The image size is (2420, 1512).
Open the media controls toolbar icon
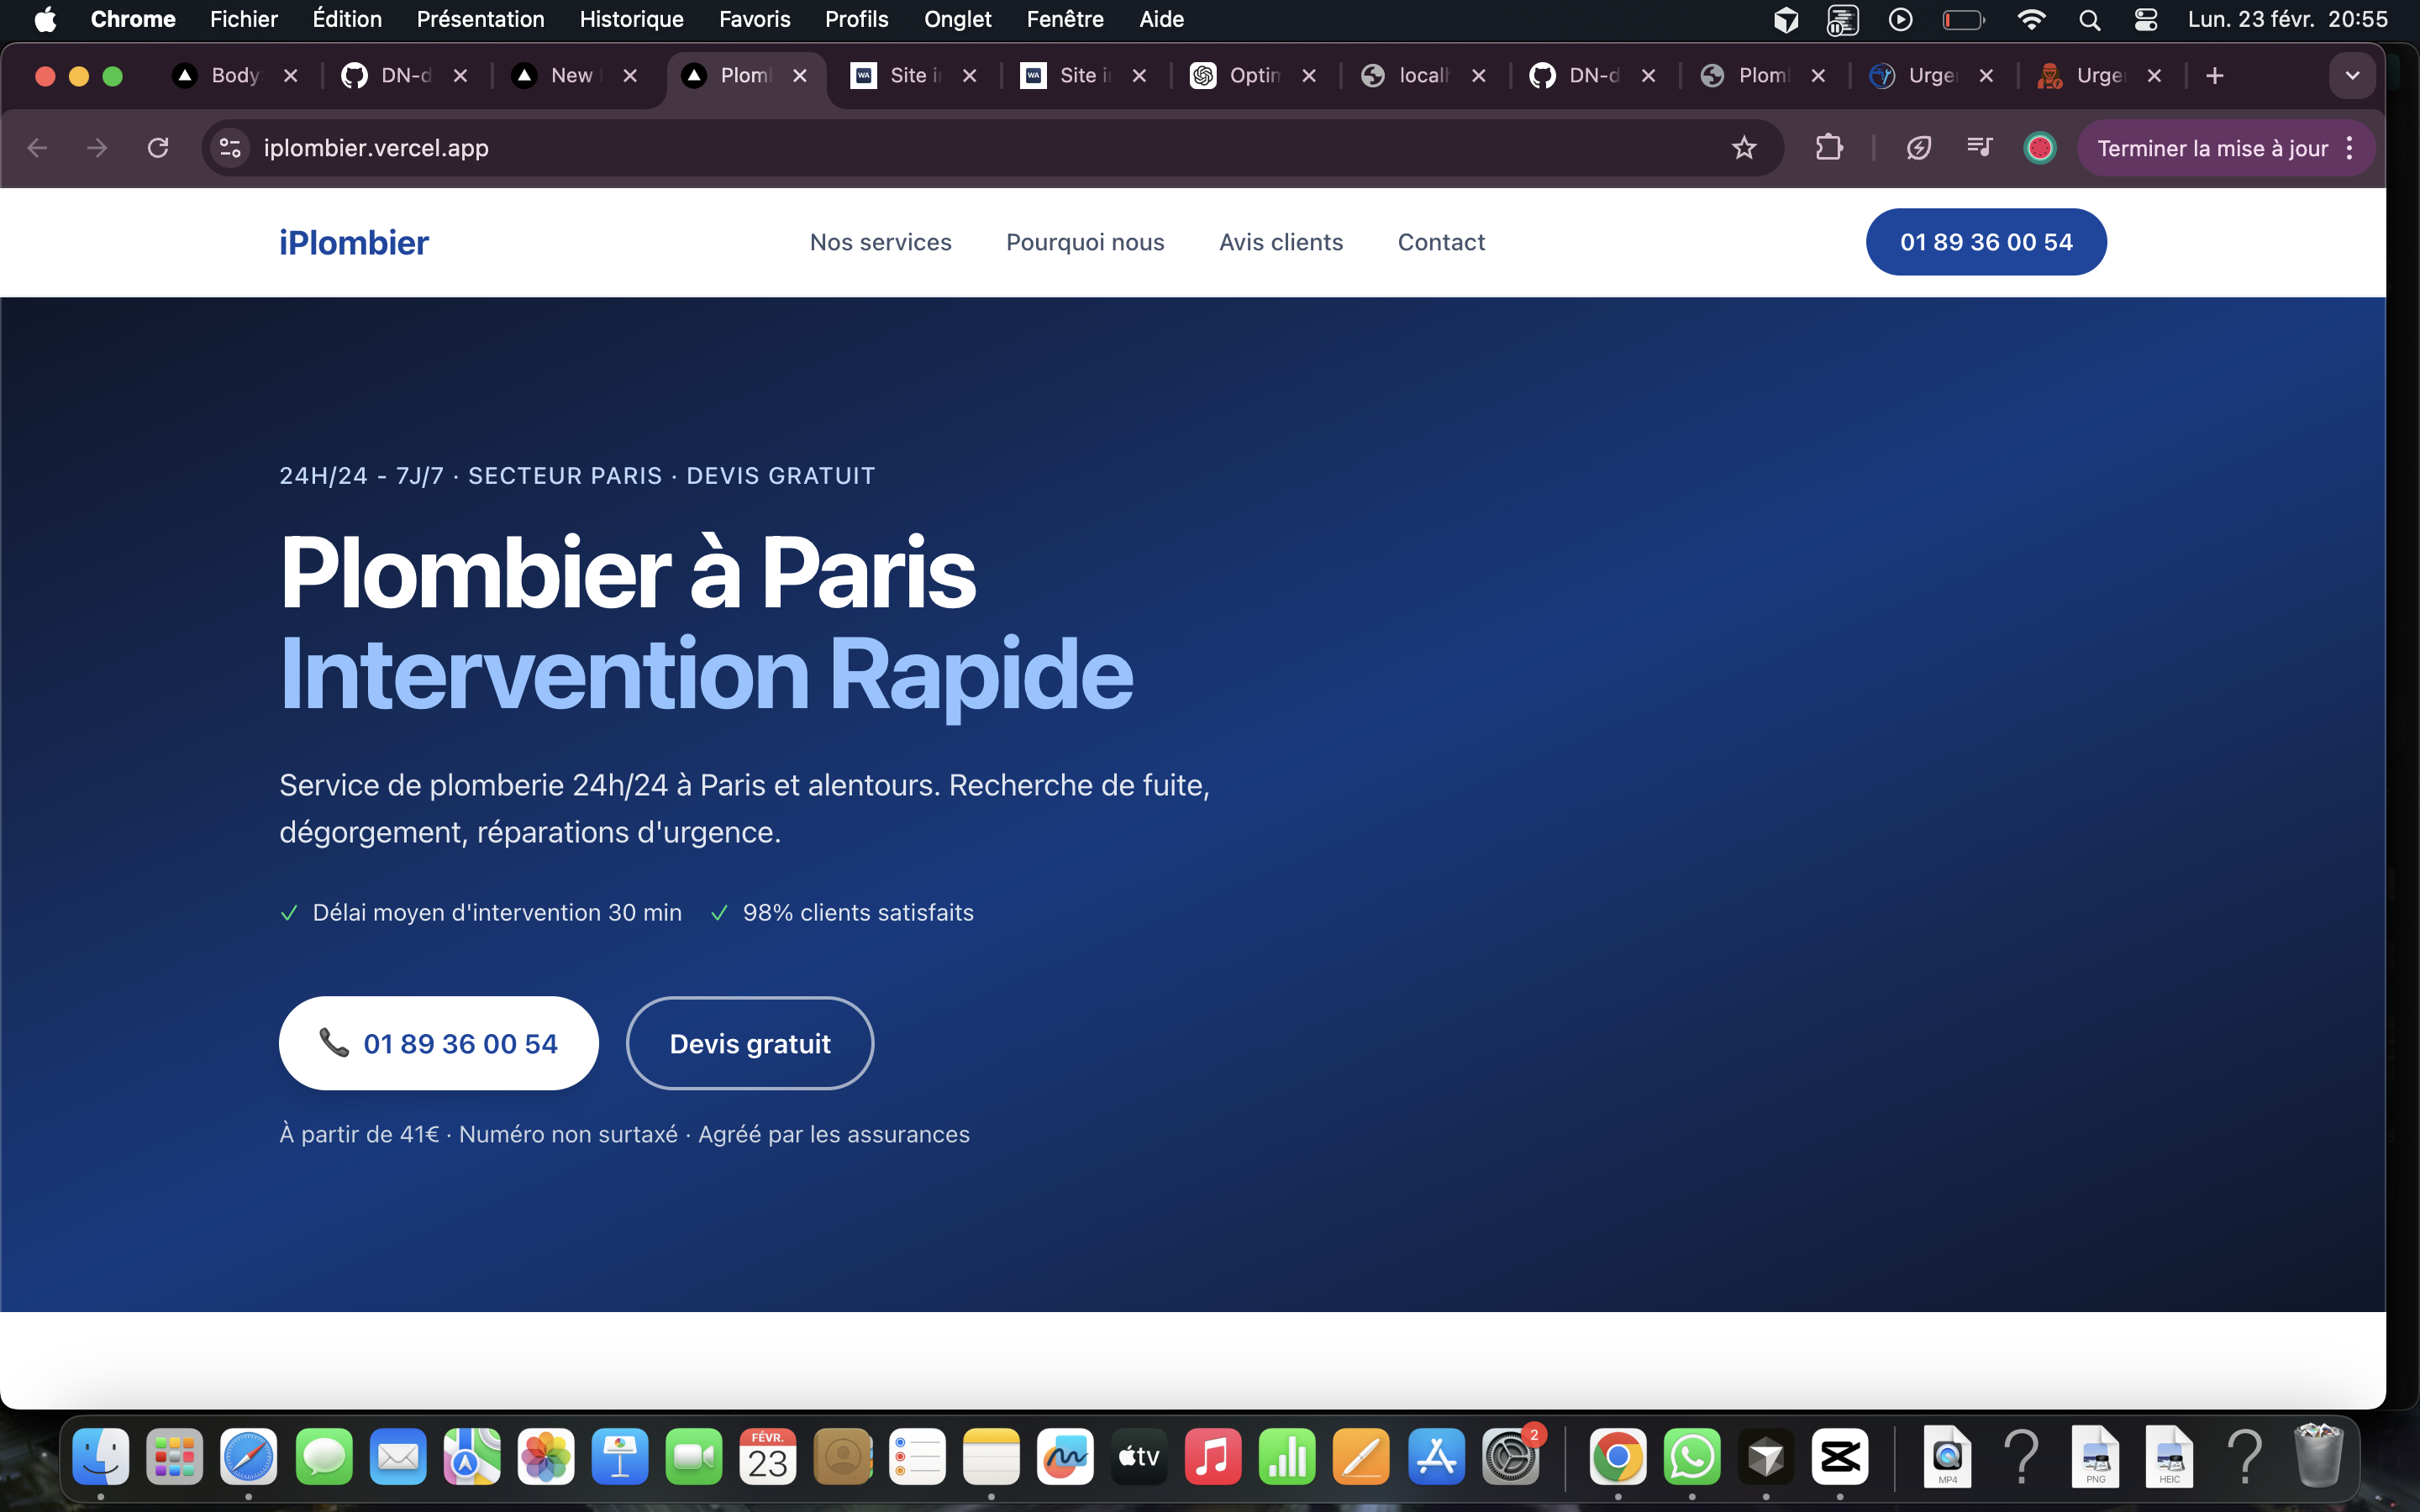1979,148
